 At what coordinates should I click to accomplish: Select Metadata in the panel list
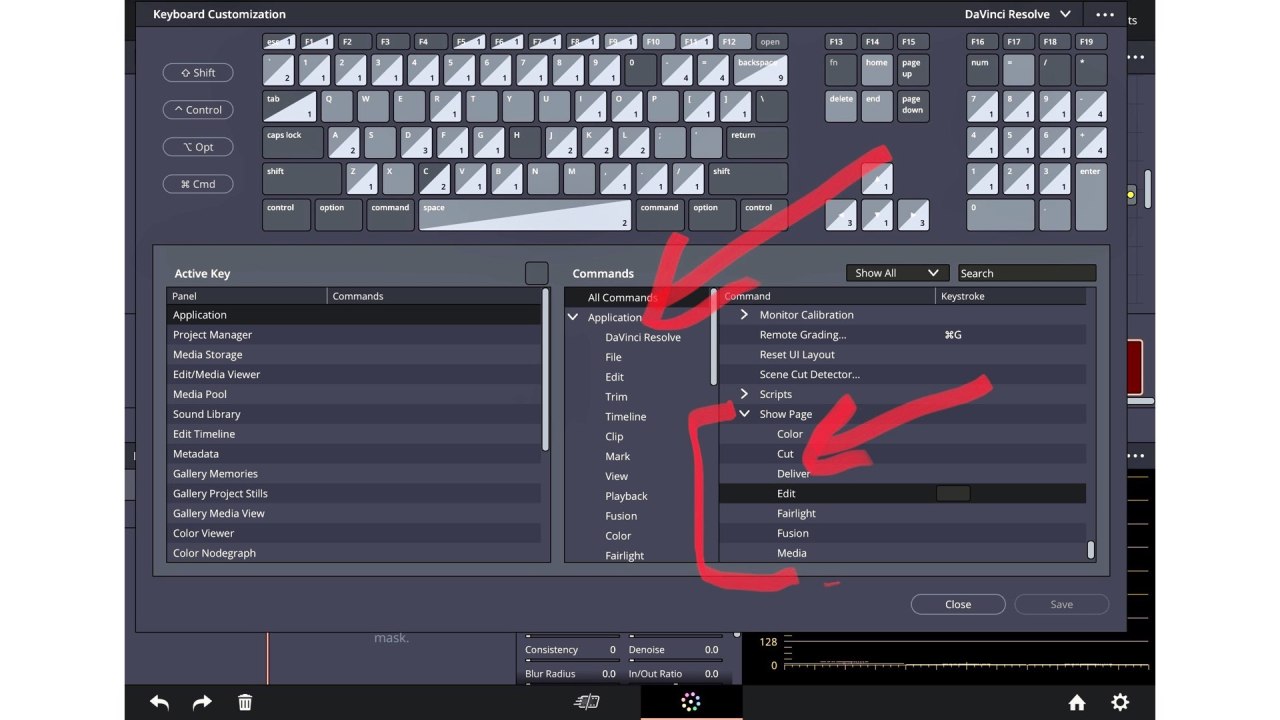[x=354, y=454]
